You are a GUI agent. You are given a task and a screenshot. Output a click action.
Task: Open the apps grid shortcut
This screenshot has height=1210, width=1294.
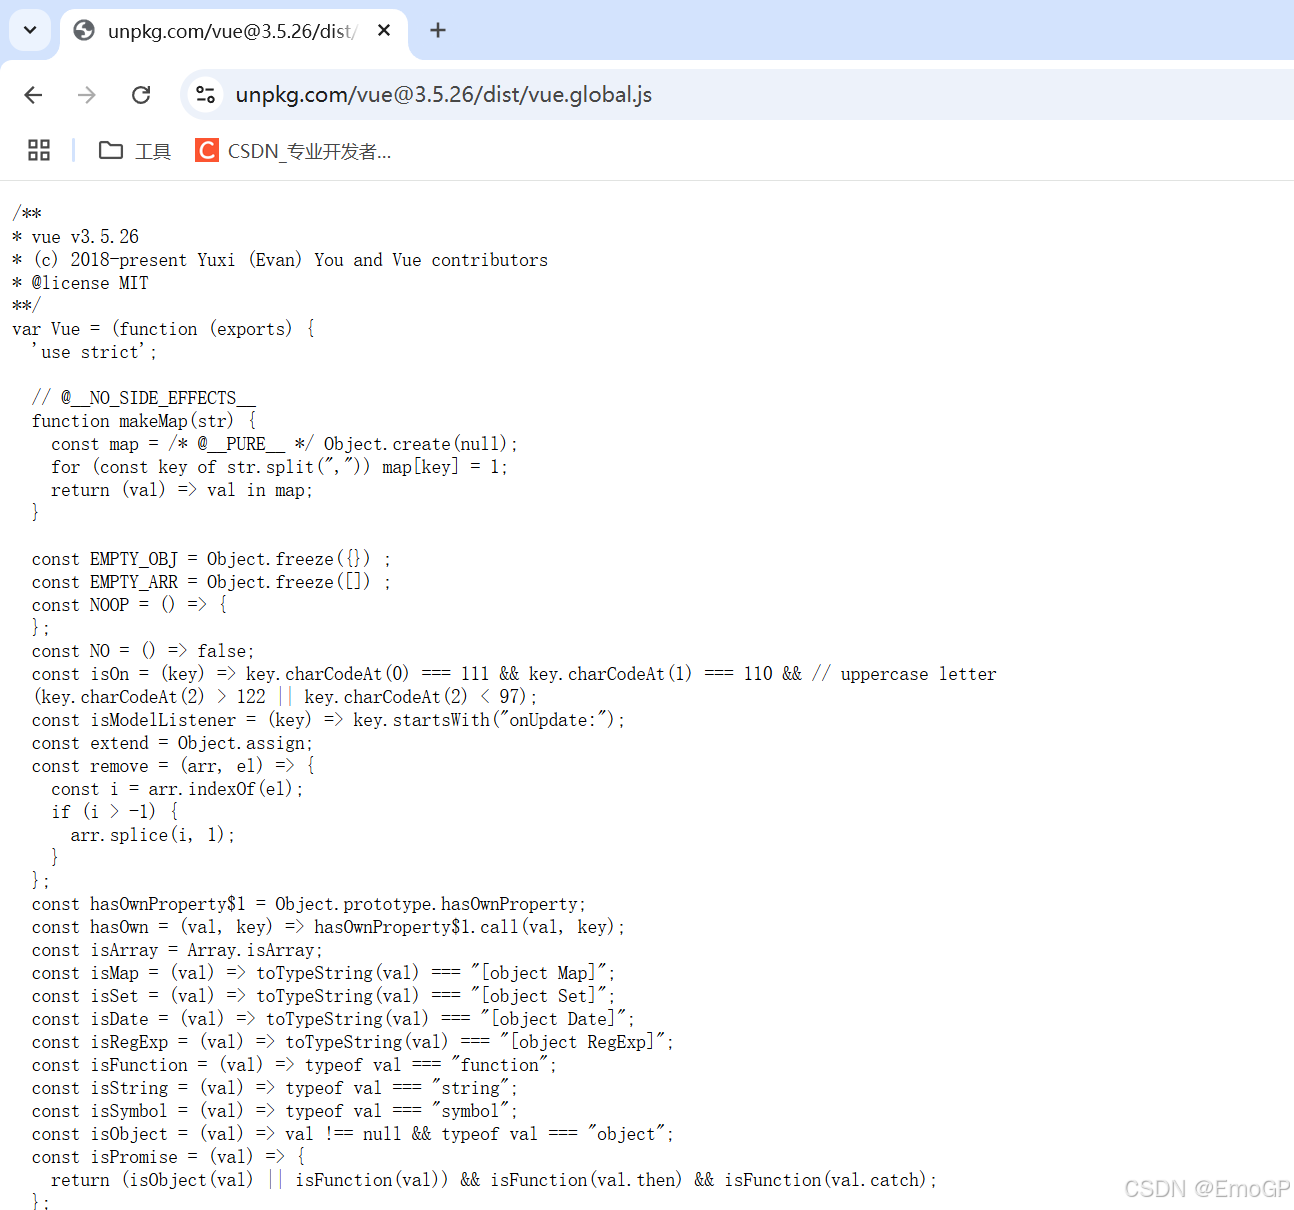[39, 151]
